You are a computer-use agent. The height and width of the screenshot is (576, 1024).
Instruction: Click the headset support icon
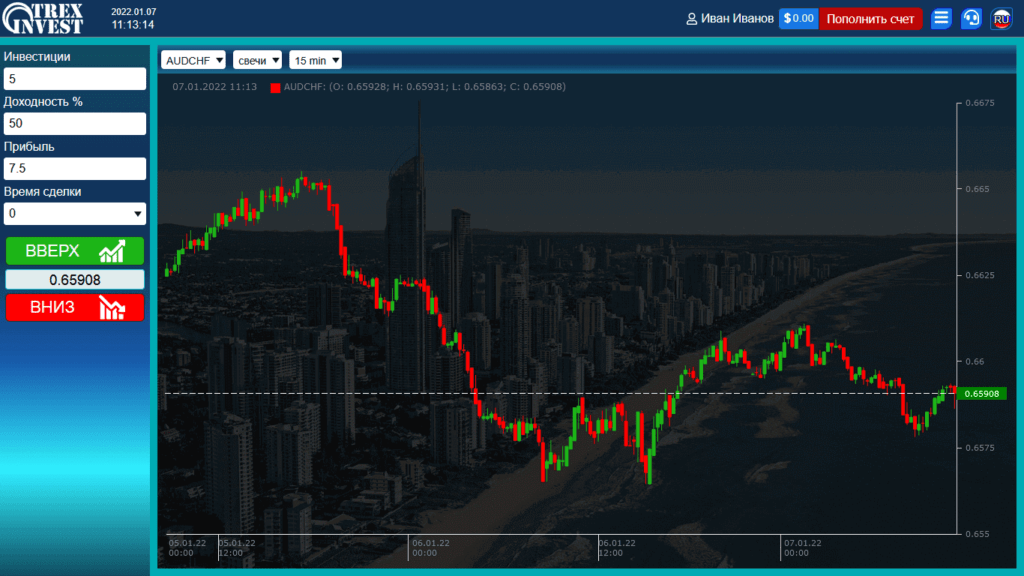pyautogui.click(x=971, y=18)
